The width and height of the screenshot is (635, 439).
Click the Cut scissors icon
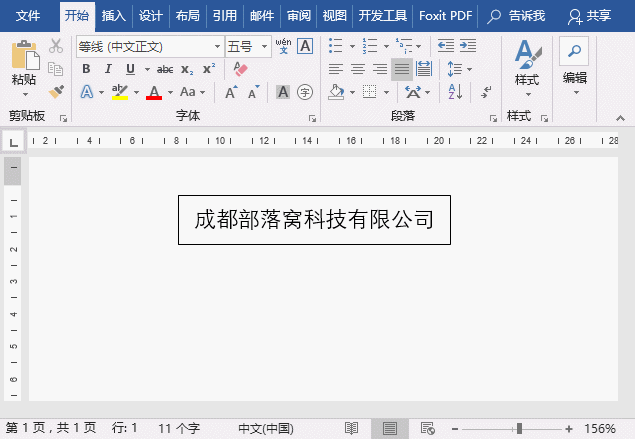56,46
